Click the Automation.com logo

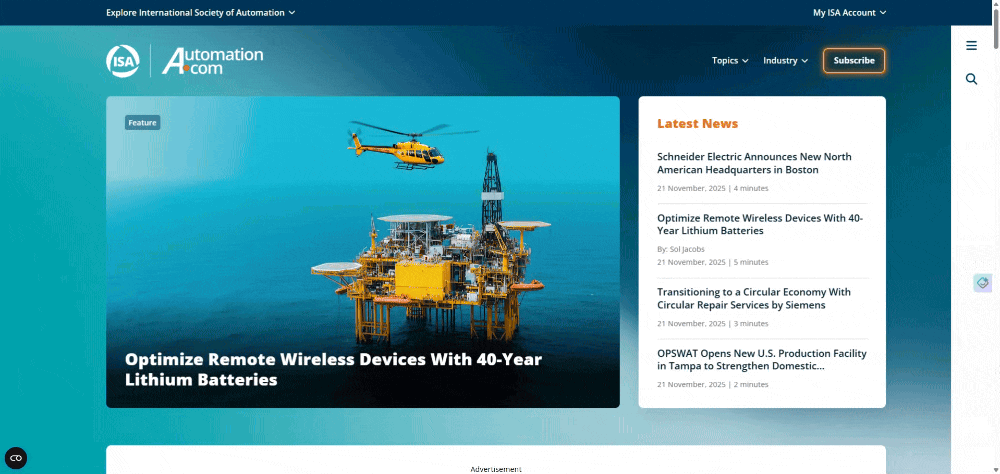(x=212, y=61)
